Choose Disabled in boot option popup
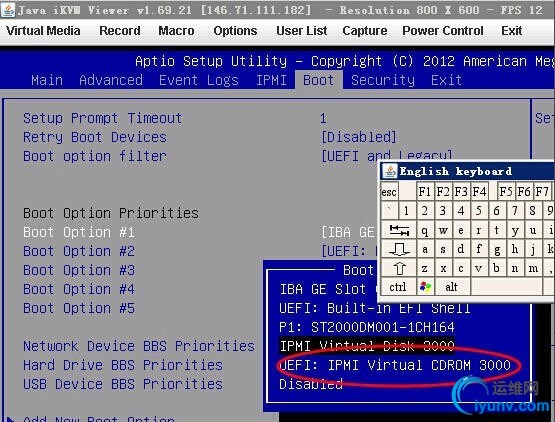Image resolution: width=555 pixels, height=422 pixels. coord(311,384)
